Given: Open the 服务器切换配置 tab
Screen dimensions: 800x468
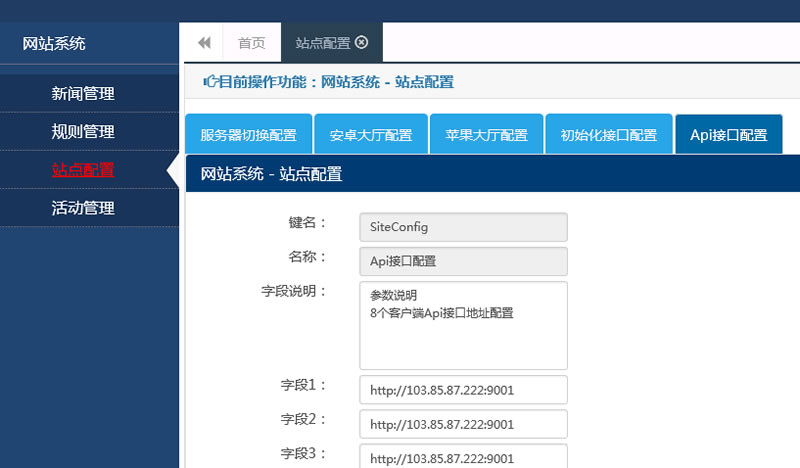Looking at the screenshot, I should point(248,135).
